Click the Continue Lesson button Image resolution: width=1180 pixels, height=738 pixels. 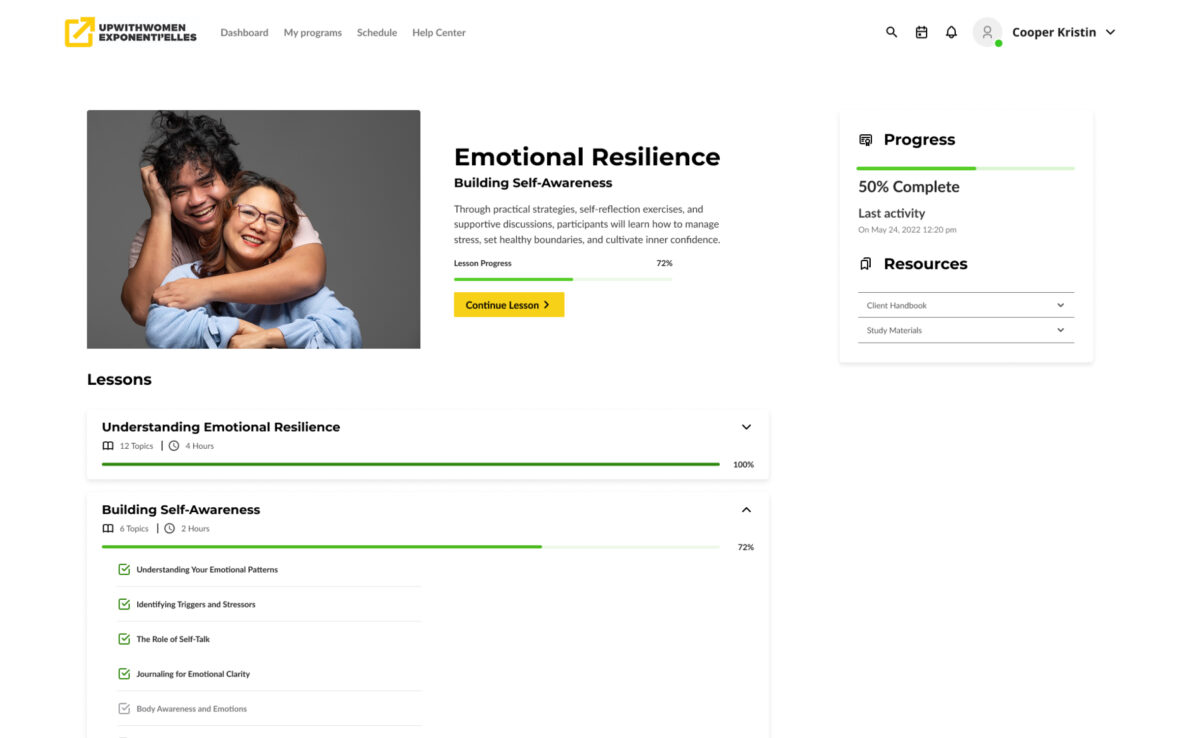509,303
